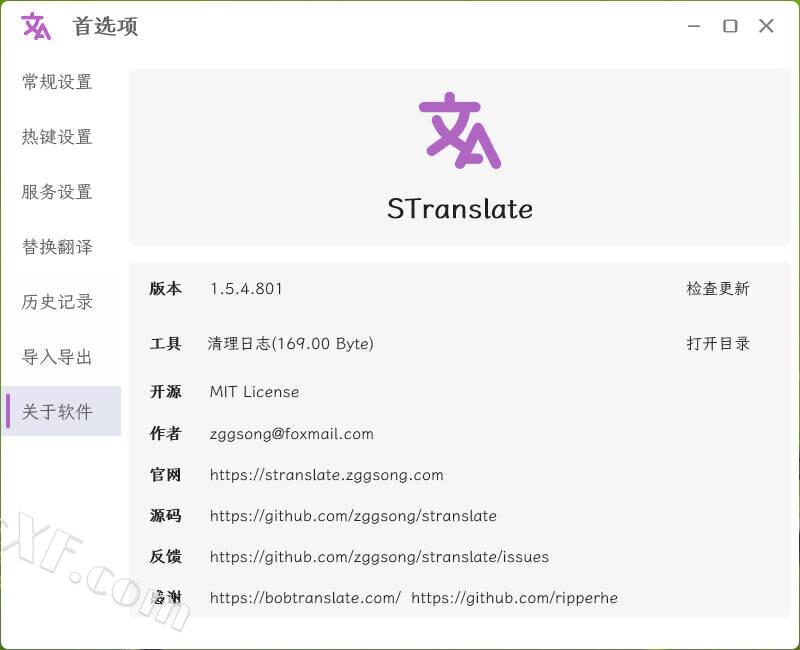This screenshot has height=650, width=800.
Task: Click the 检查更新 button
Action: click(717, 289)
